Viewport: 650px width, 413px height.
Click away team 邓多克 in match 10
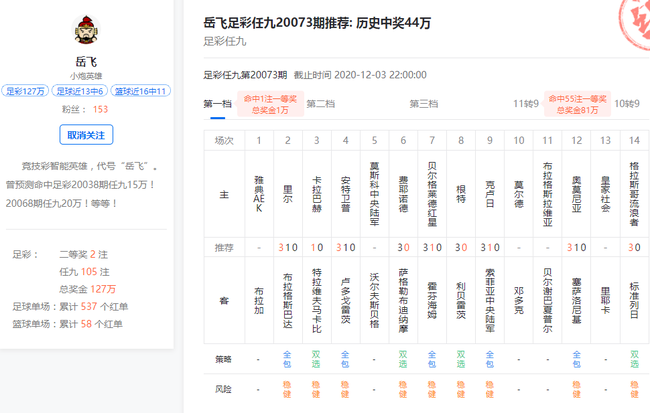pos(519,301)
